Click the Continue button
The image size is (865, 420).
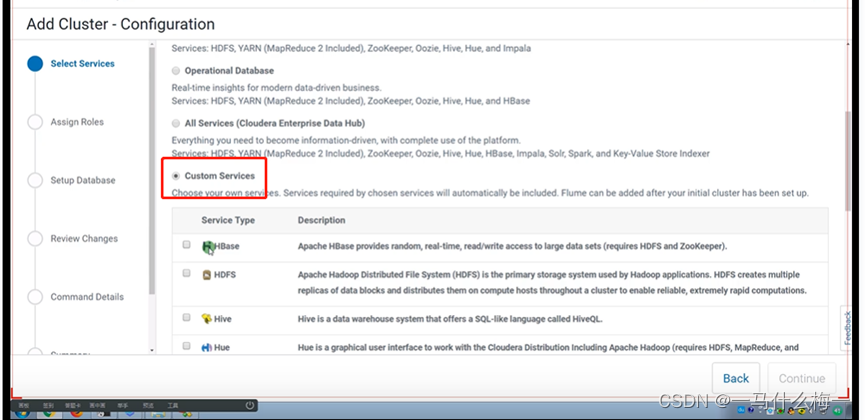(802, 378)
